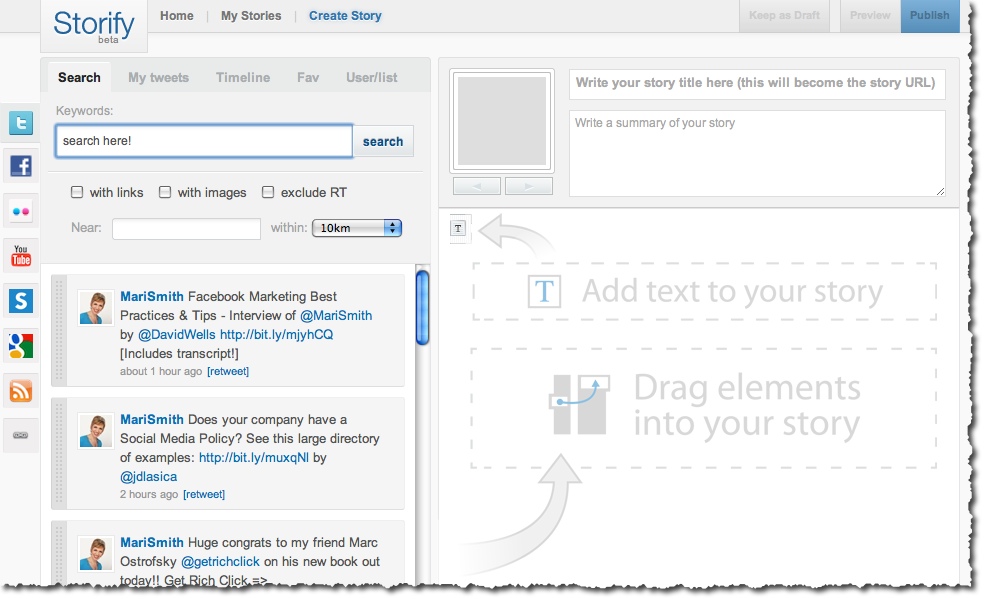Click the 'about 1 hour ago' timestamp
Screen dimensions: 984x599
161,371
